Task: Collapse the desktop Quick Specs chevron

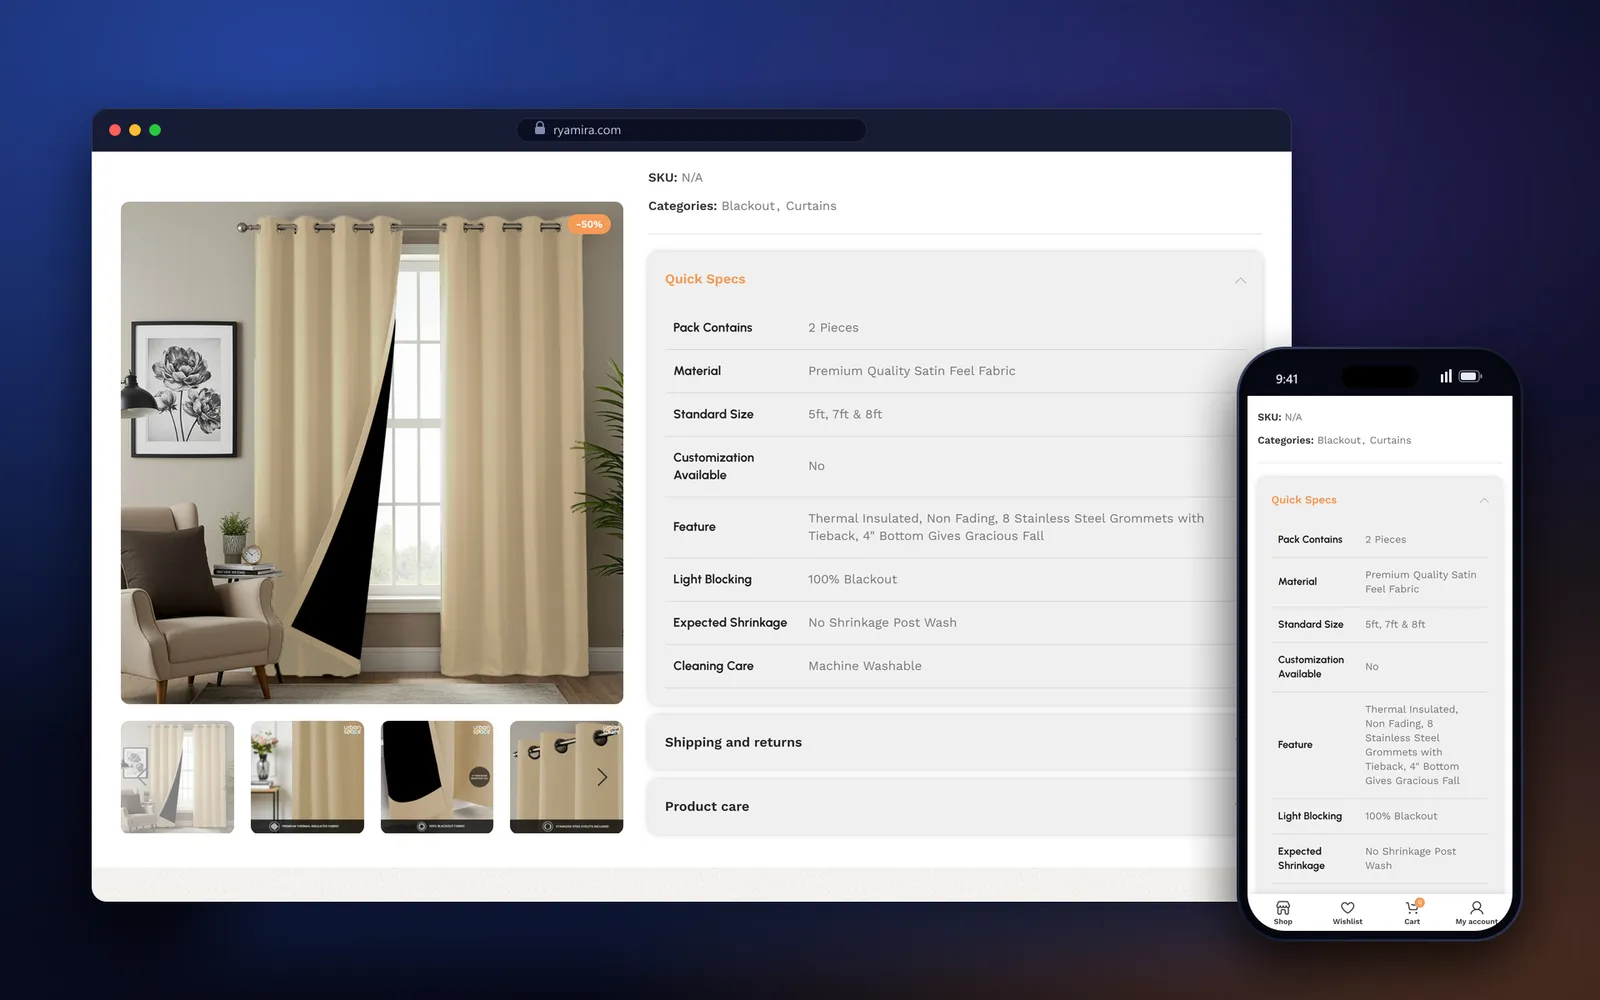Action: pos(1240,280)
